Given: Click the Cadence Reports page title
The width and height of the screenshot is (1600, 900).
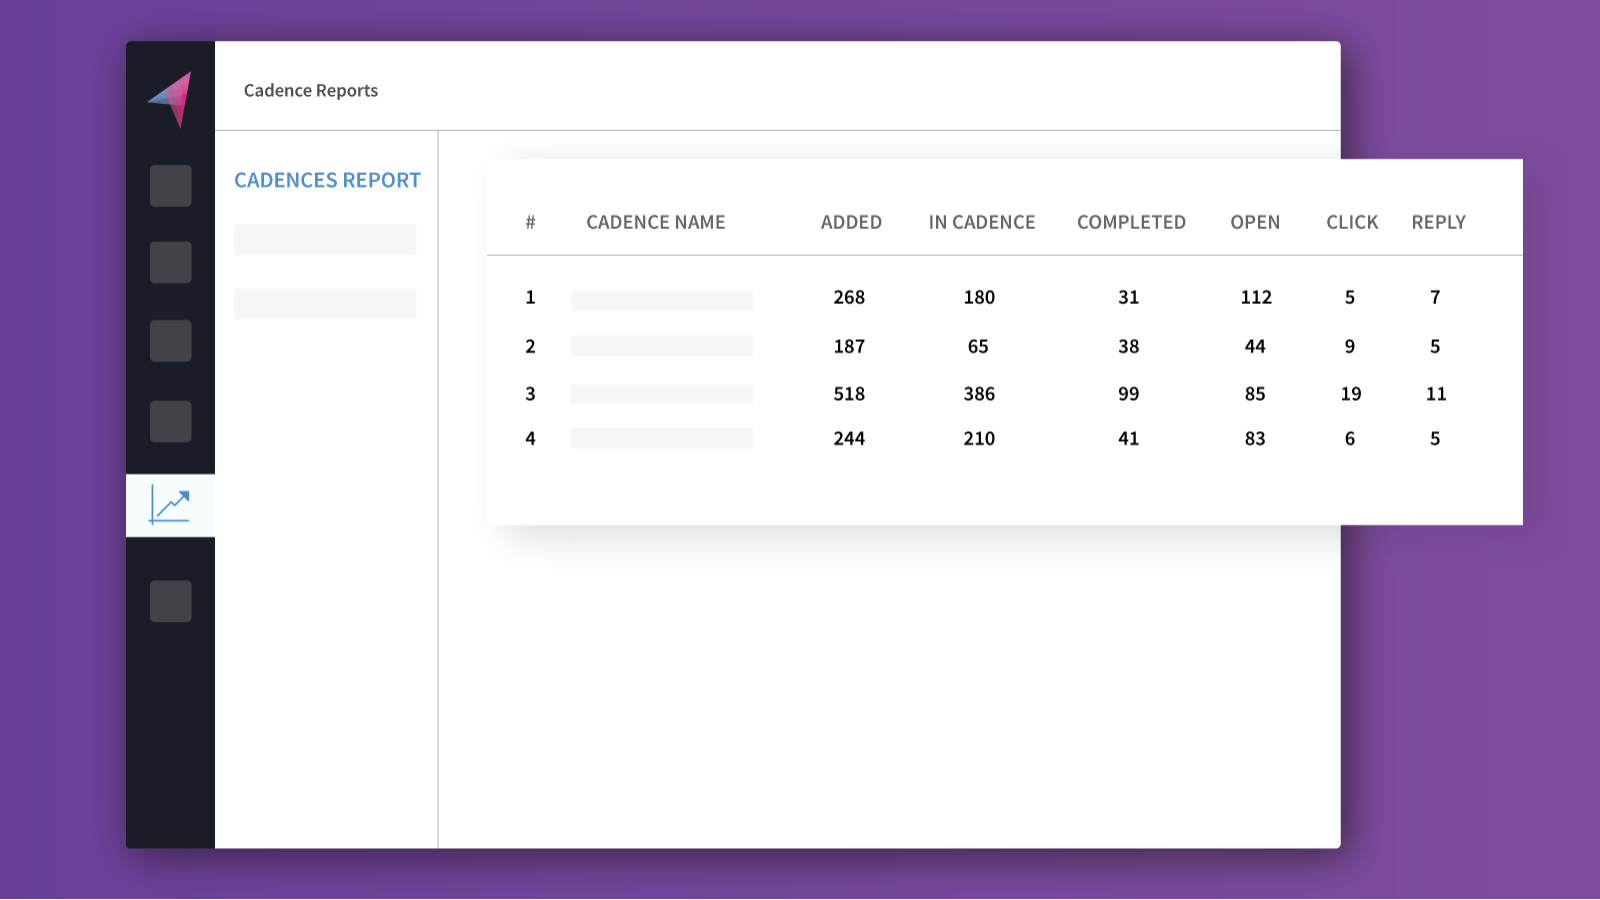Looking at the screenshot, I should point(311,90).
